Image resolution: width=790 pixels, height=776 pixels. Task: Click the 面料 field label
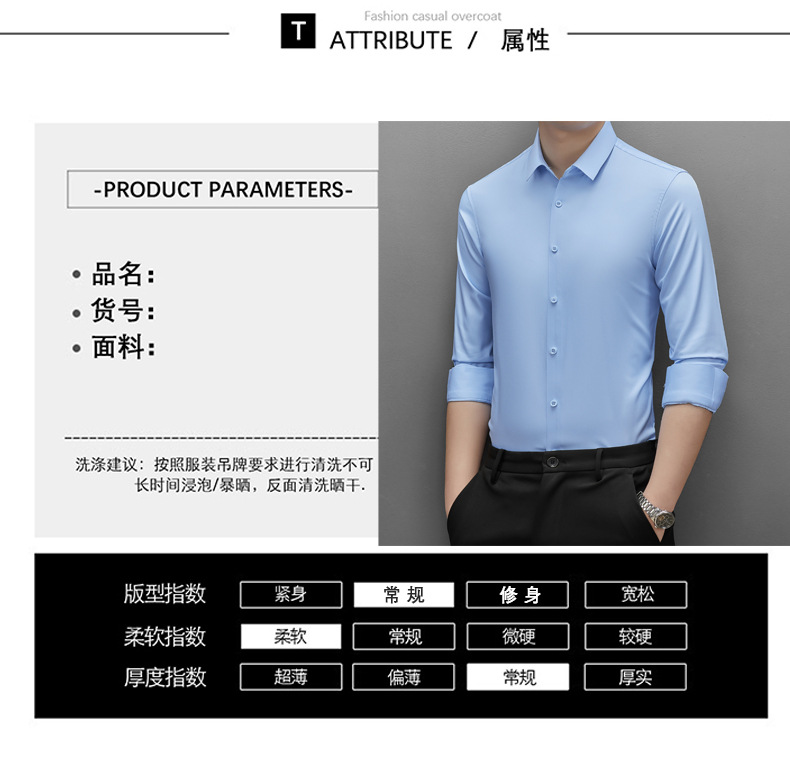point(123,347)
